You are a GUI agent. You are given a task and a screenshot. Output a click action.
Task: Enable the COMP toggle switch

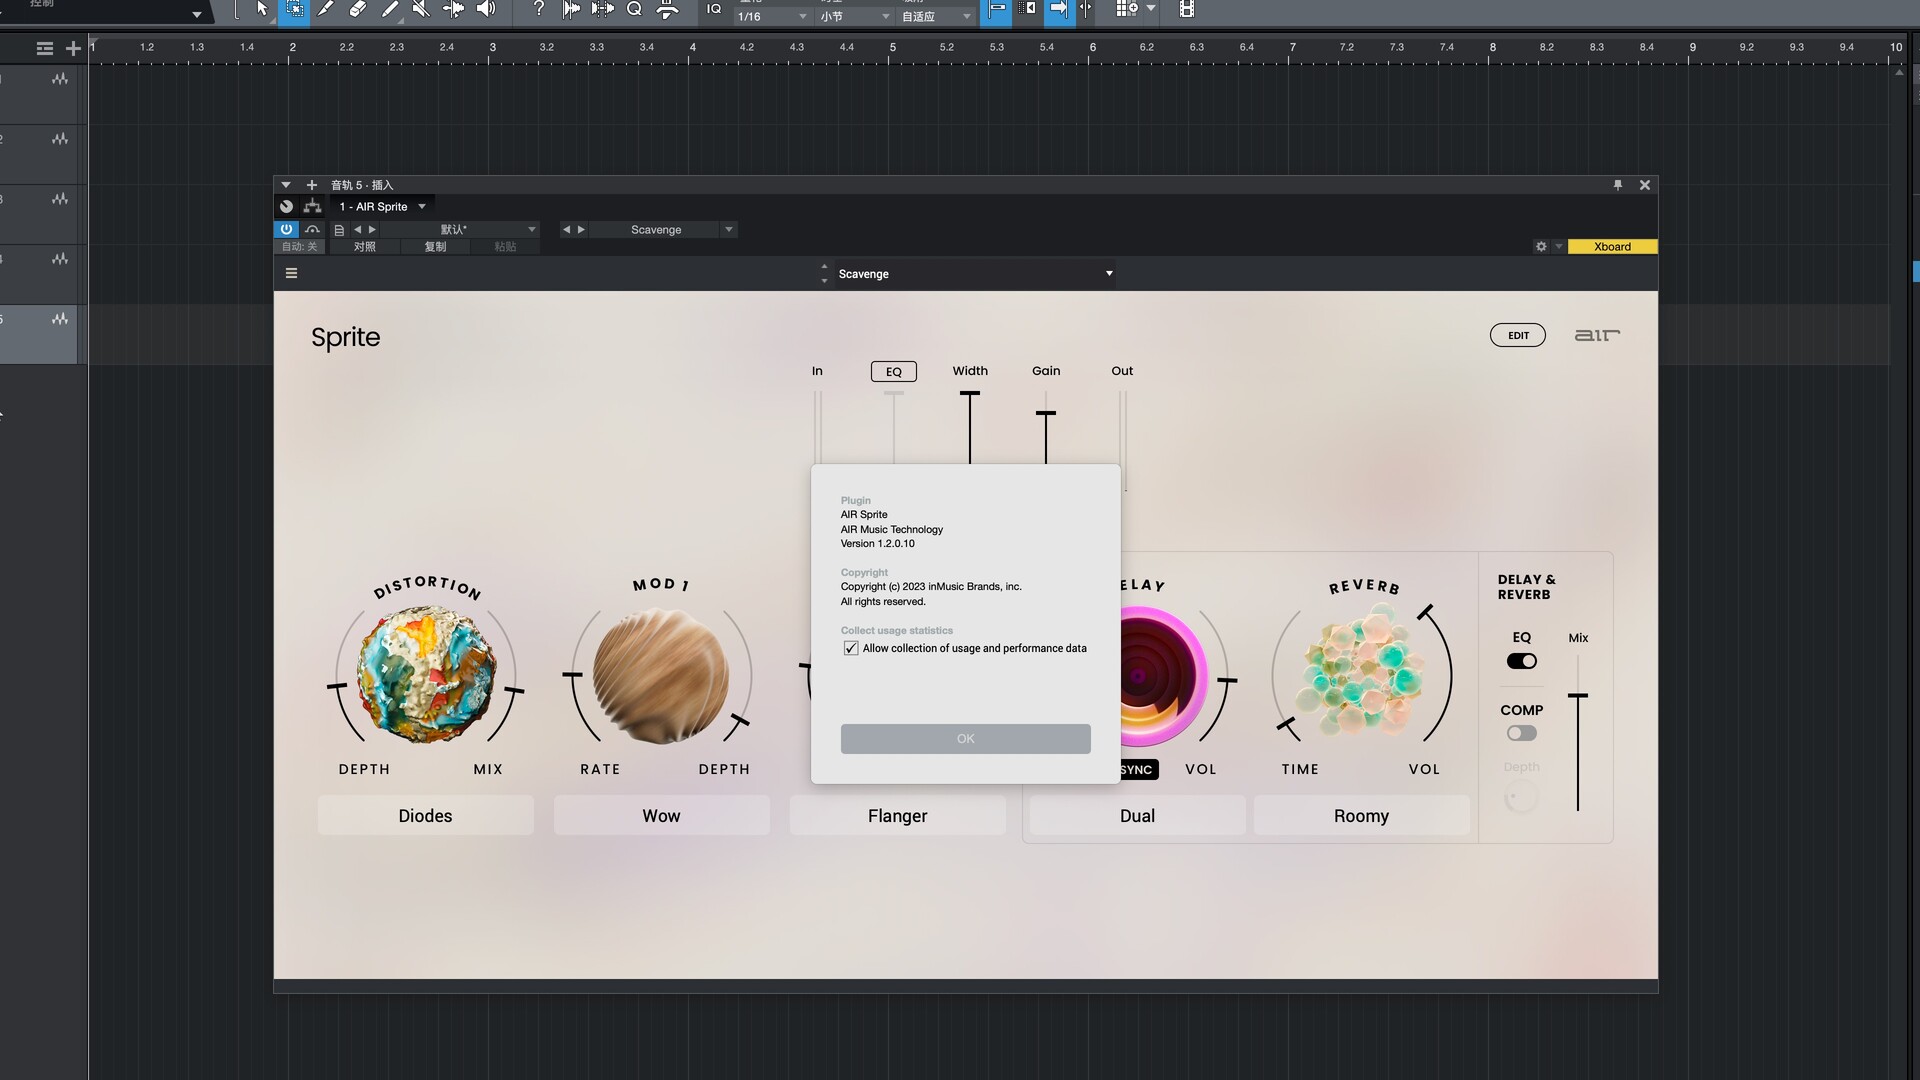click(1521, 733)
